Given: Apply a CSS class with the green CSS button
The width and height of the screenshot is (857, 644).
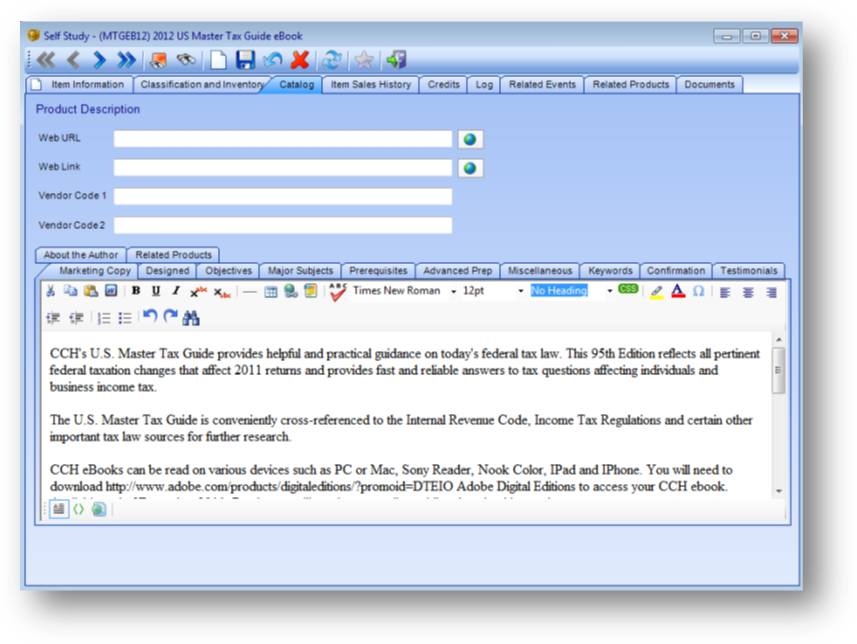Looking at the screenshot, I should 628,289.
